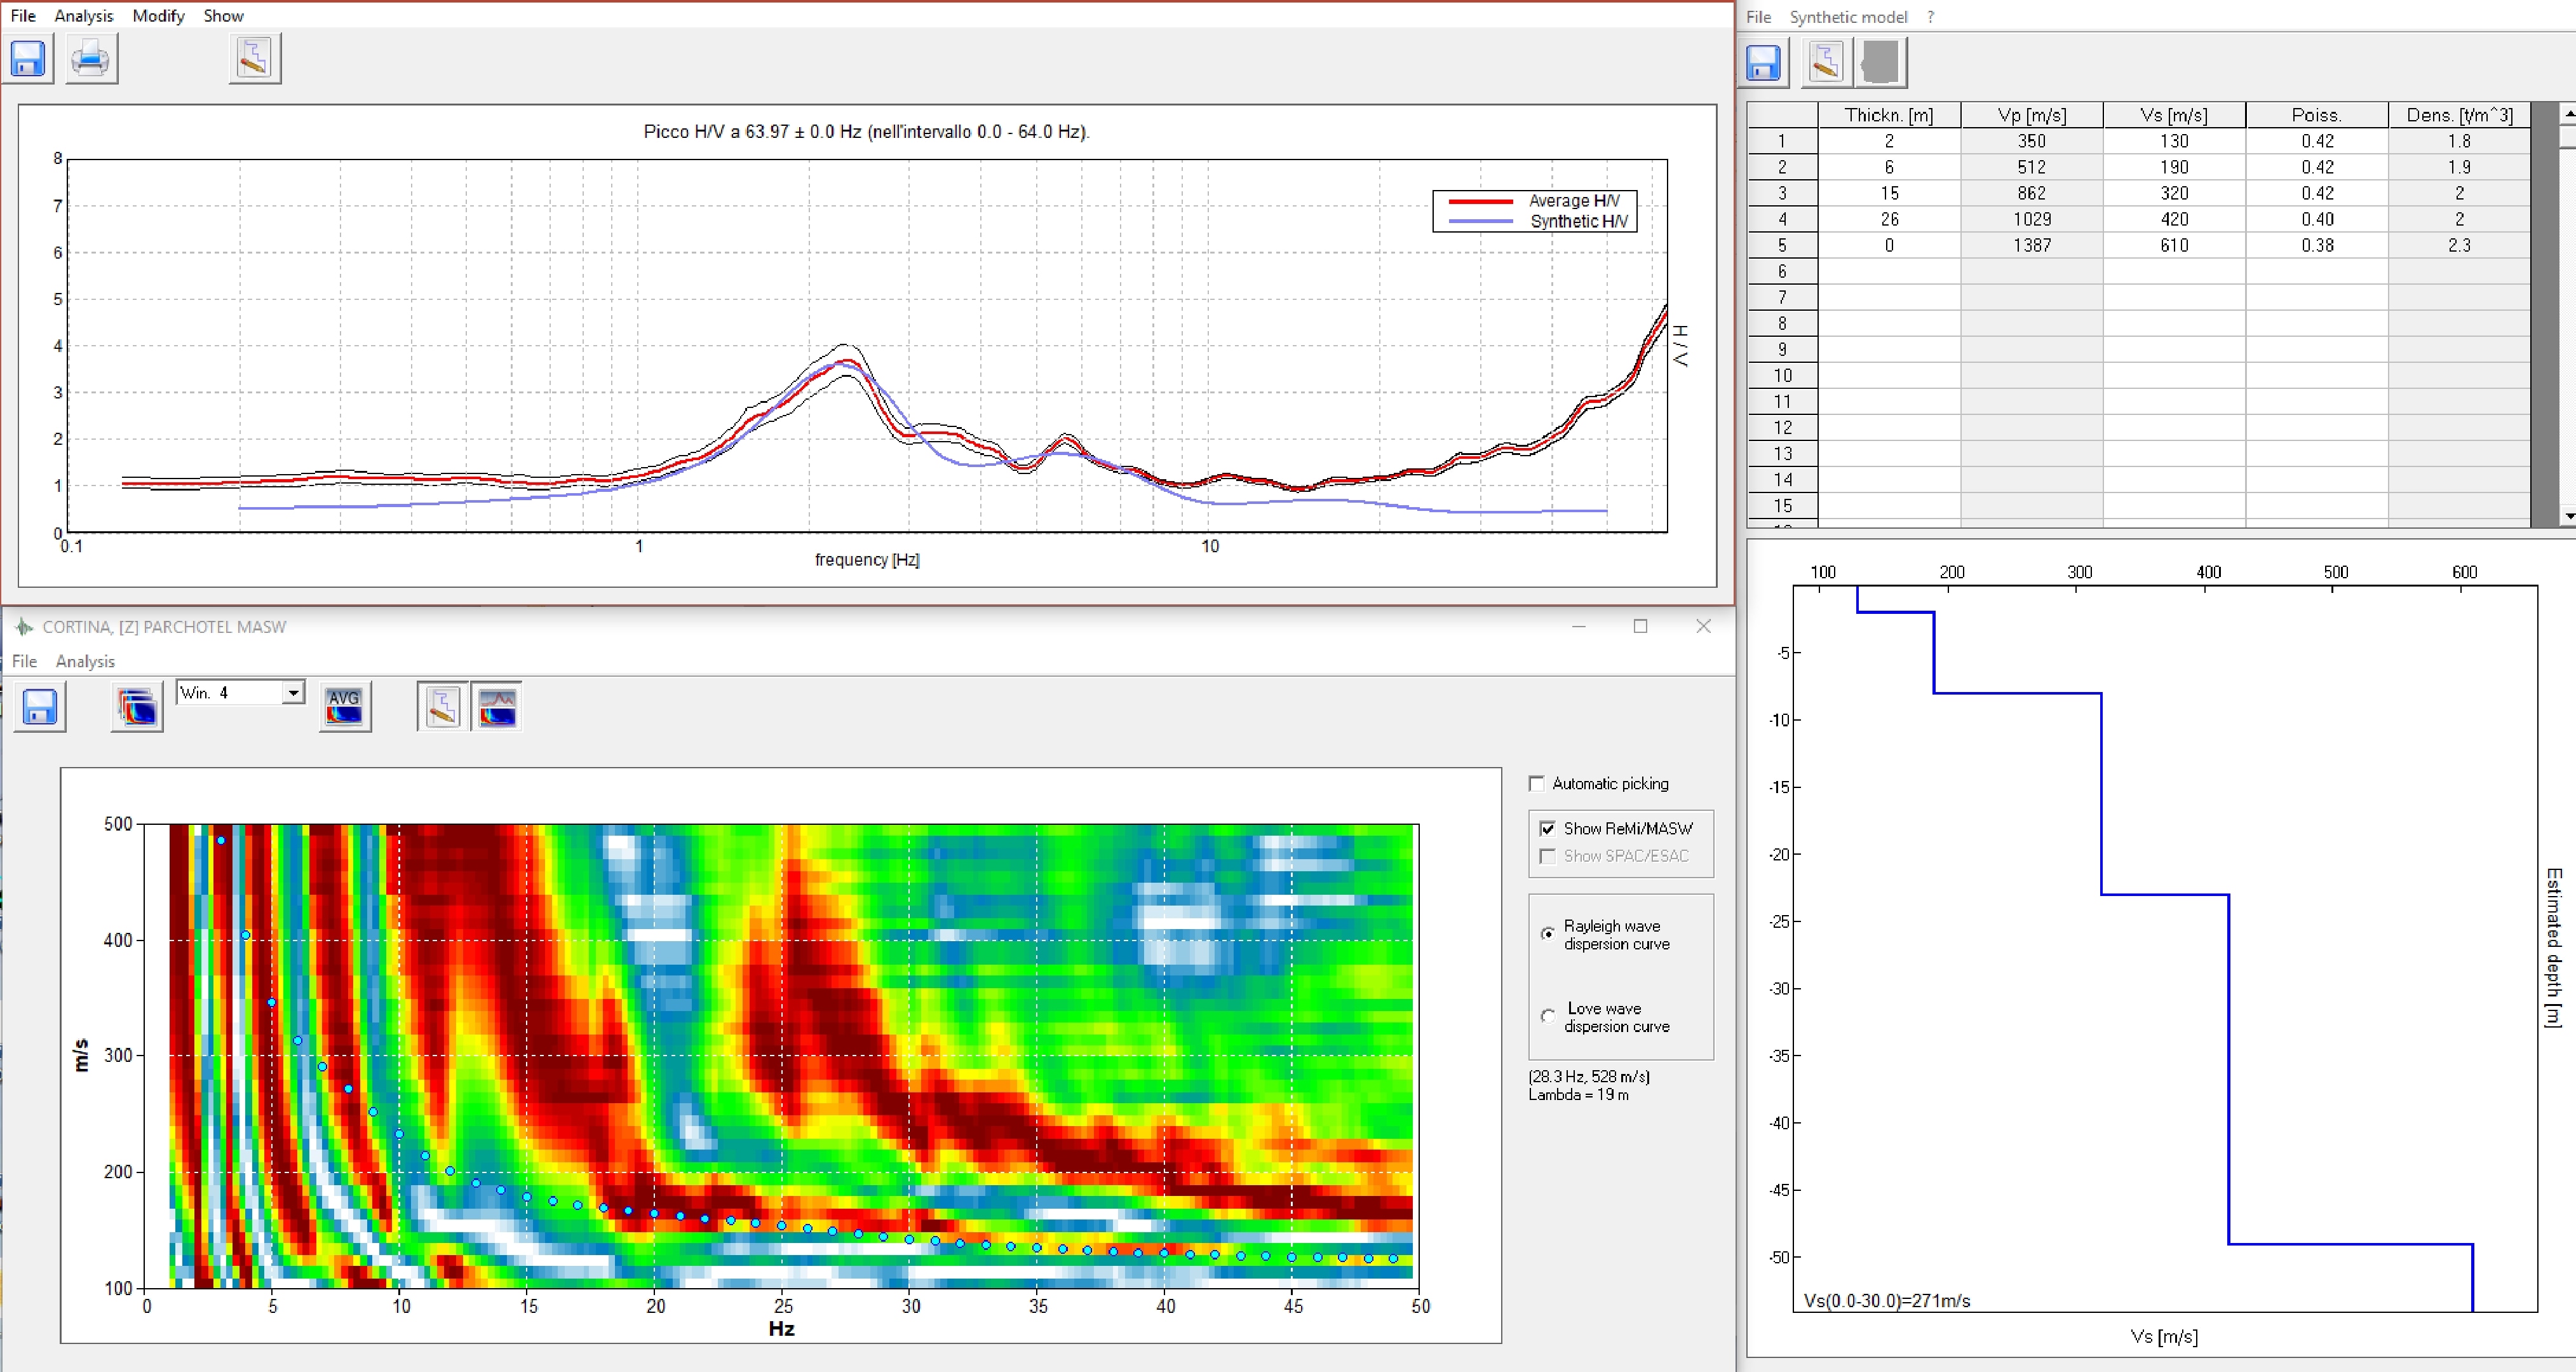This screenshot has width=2576, height=1372.
Task: Open the Show menu
Action: (x=223, y=16)
